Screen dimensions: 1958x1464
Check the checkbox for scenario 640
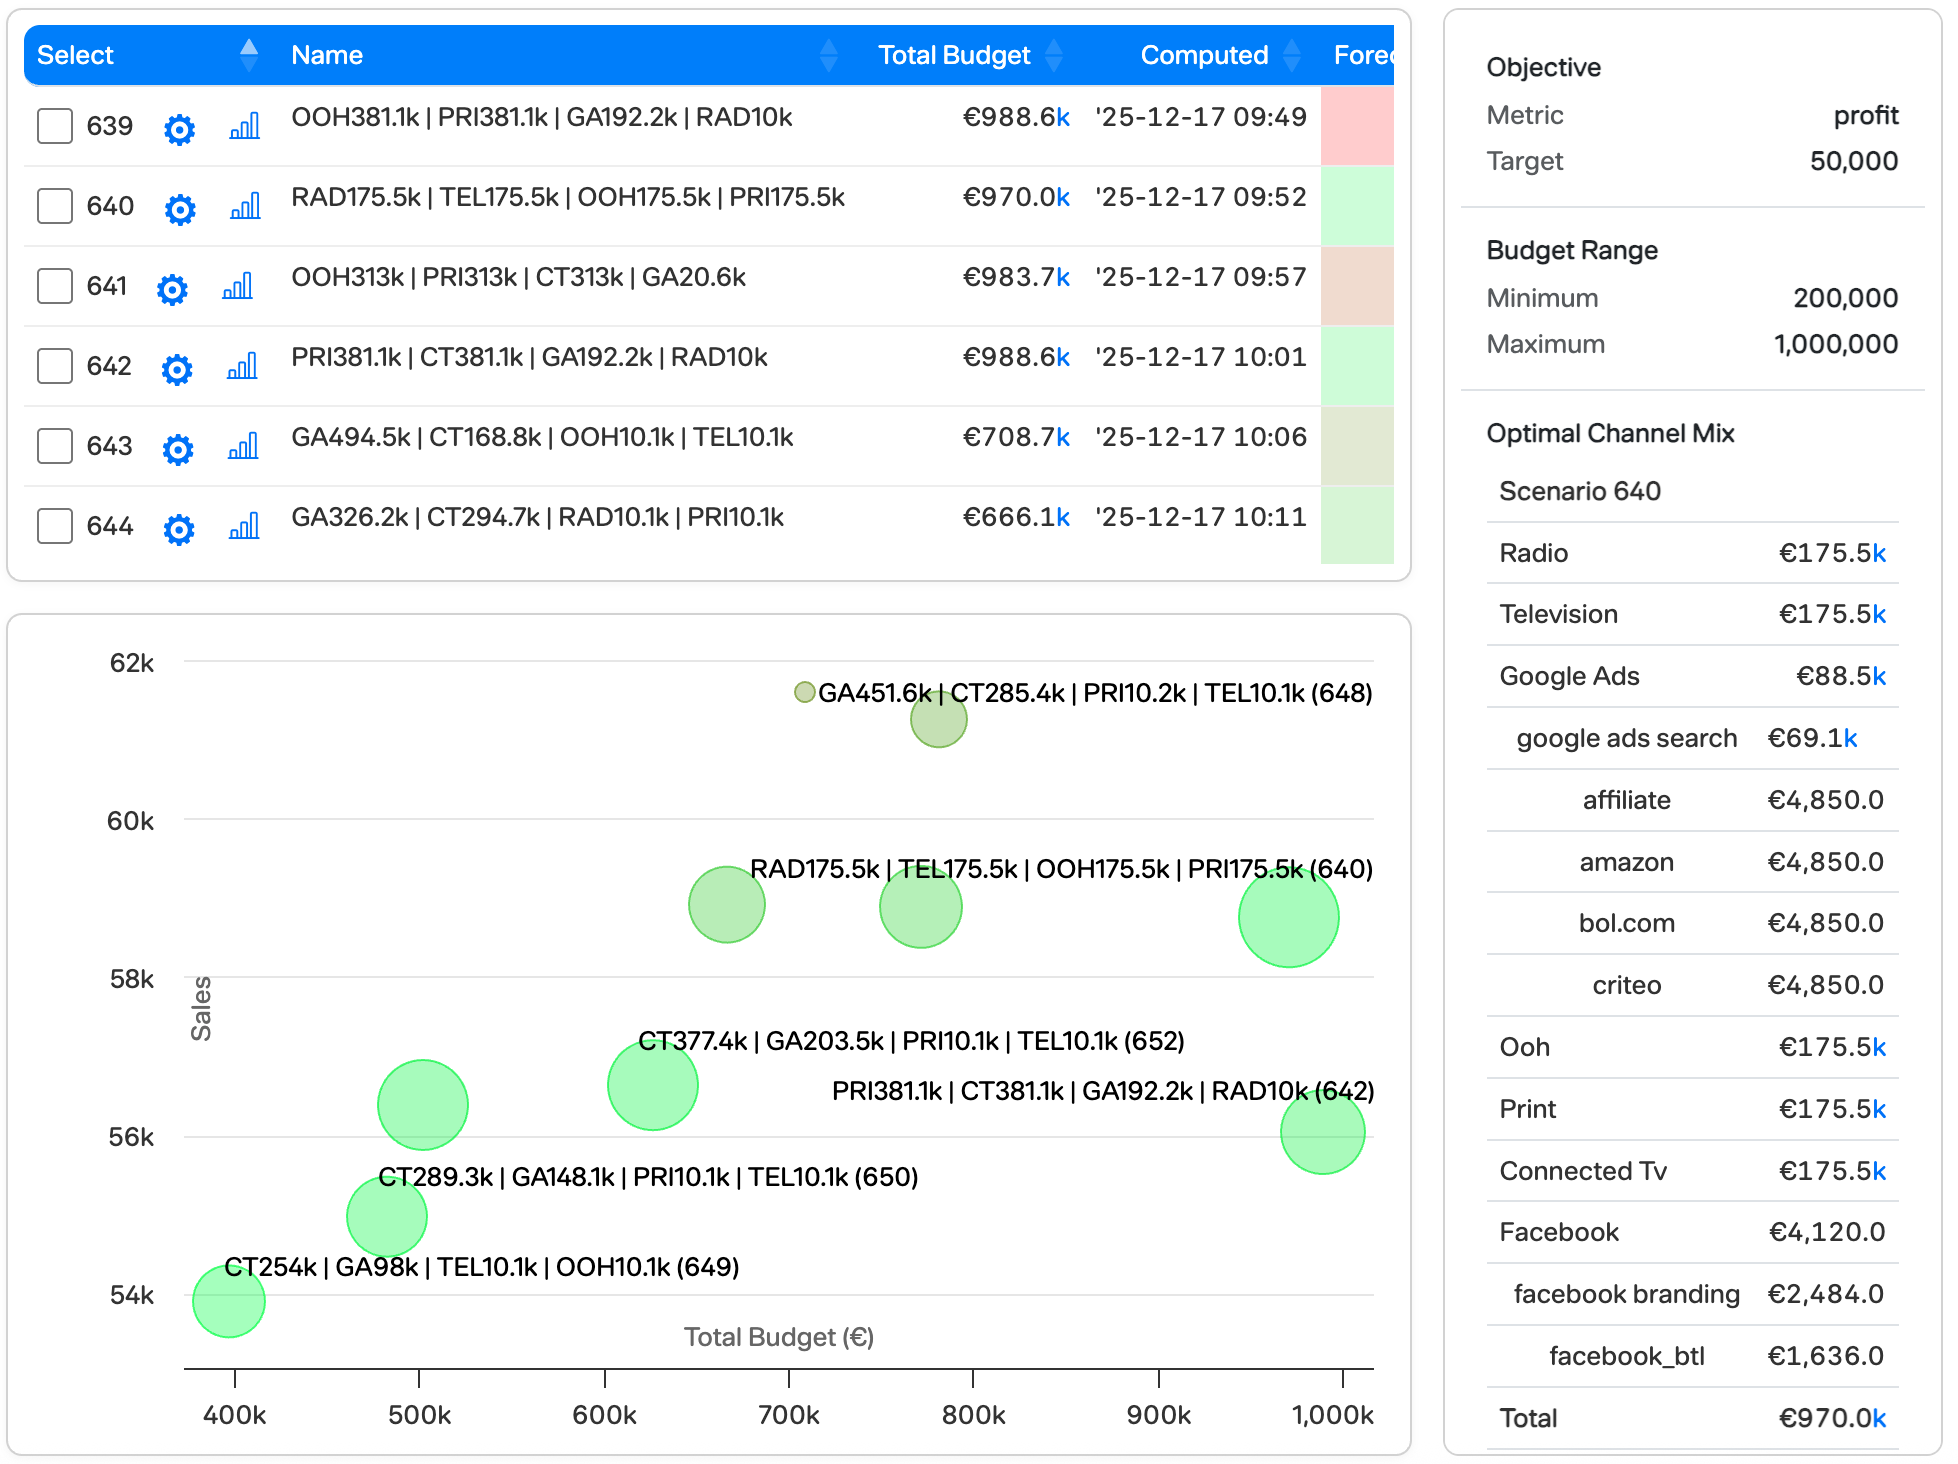pos(55,206)
